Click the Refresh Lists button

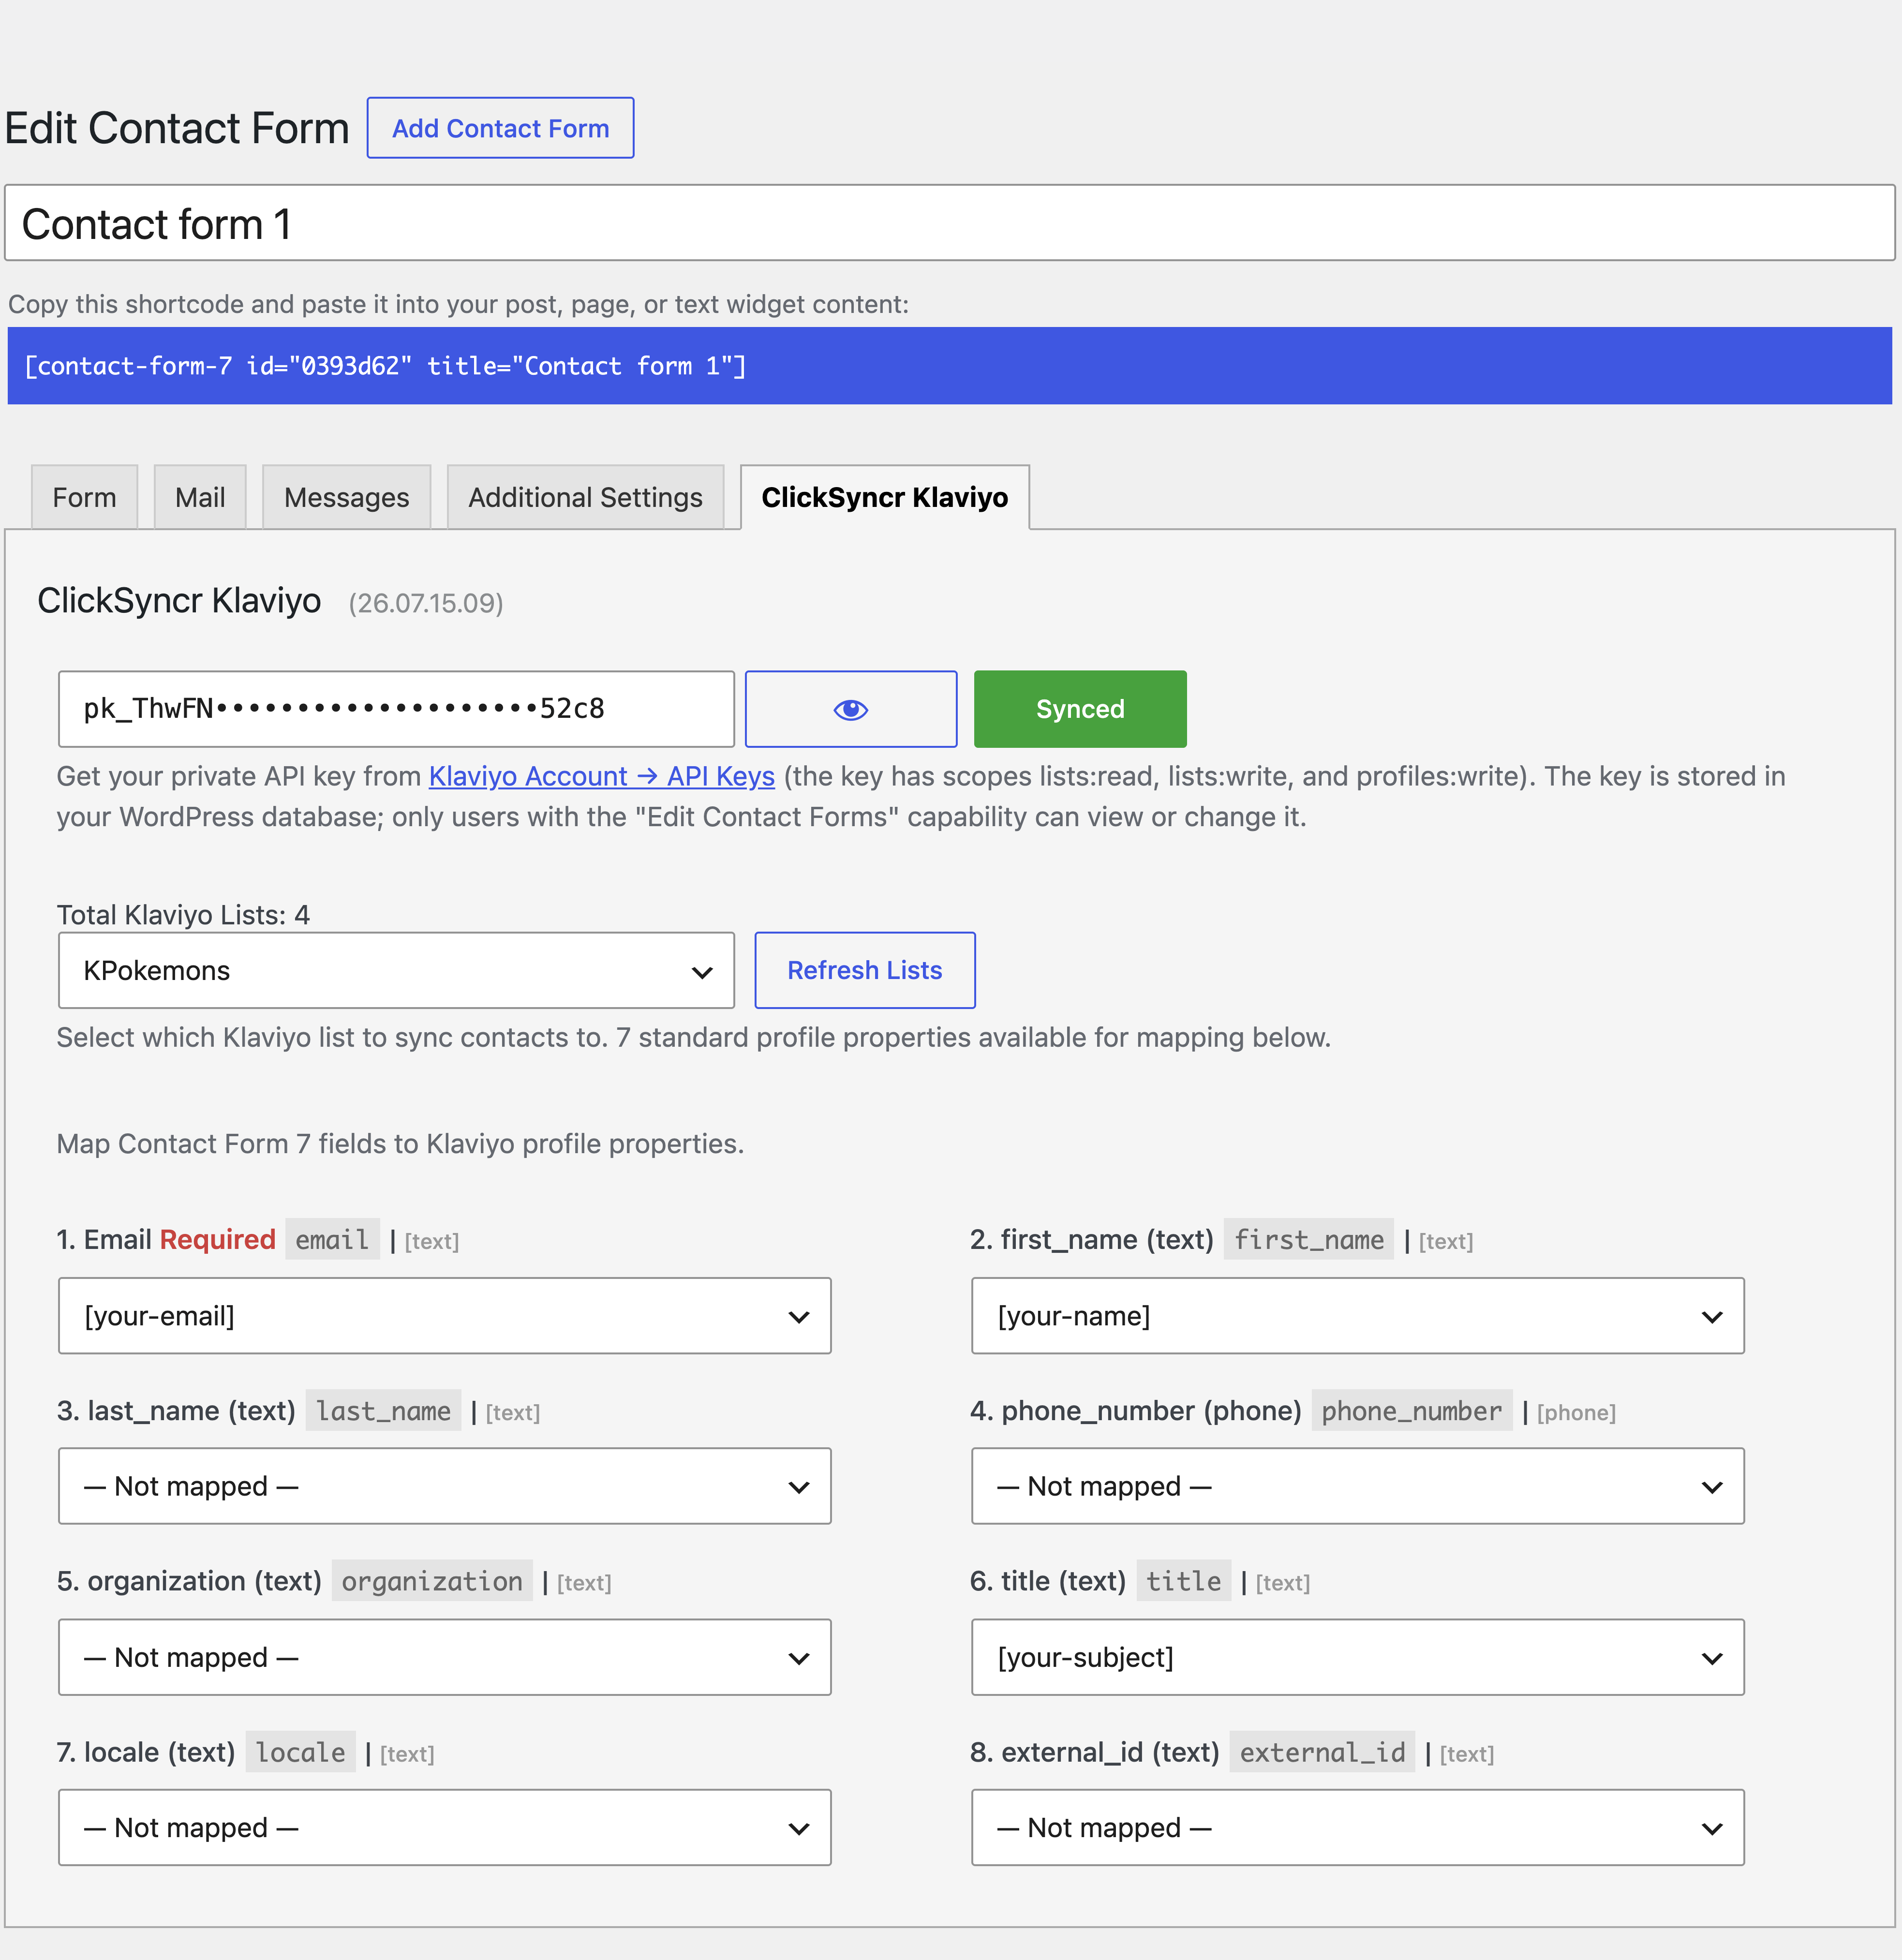pos(865,970)
